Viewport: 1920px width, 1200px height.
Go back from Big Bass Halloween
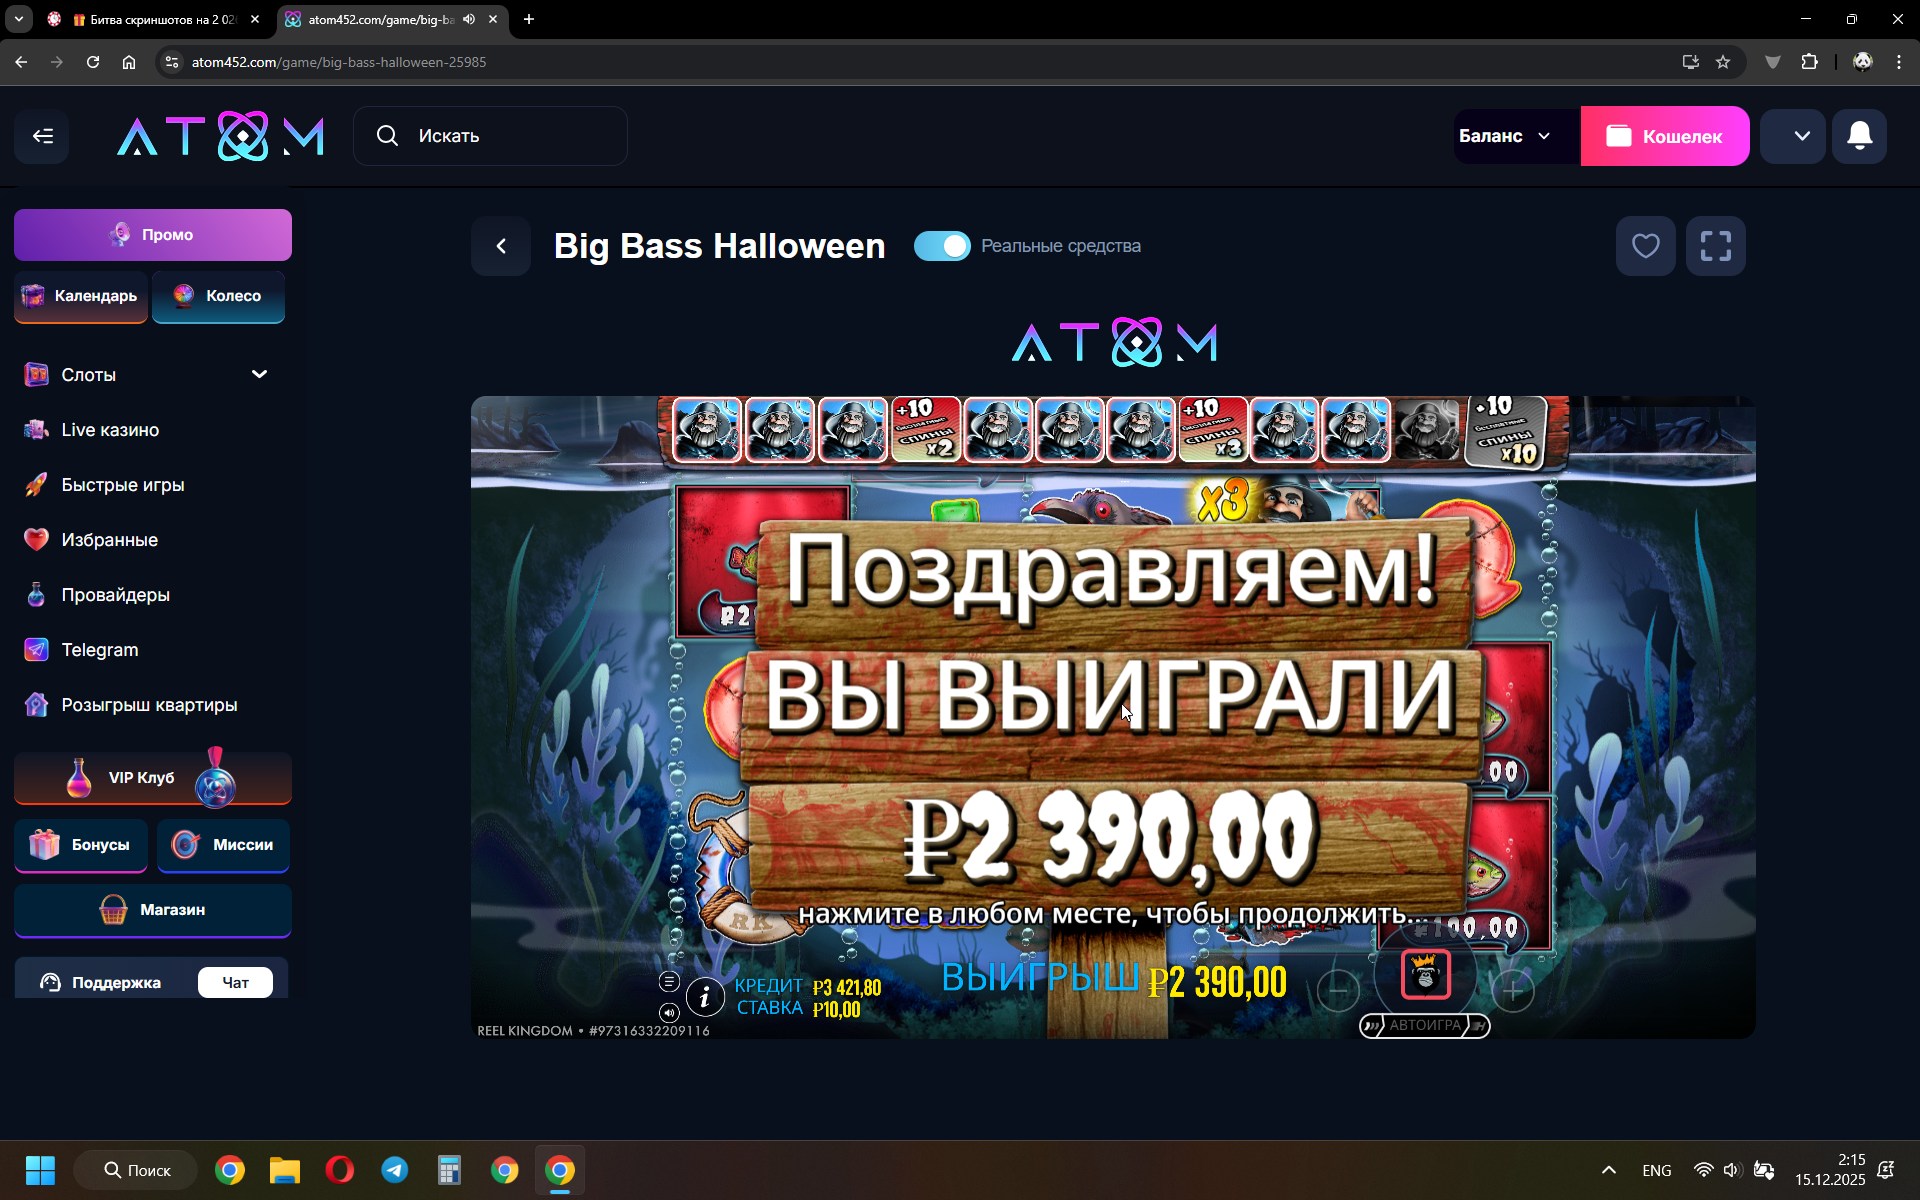502,246
